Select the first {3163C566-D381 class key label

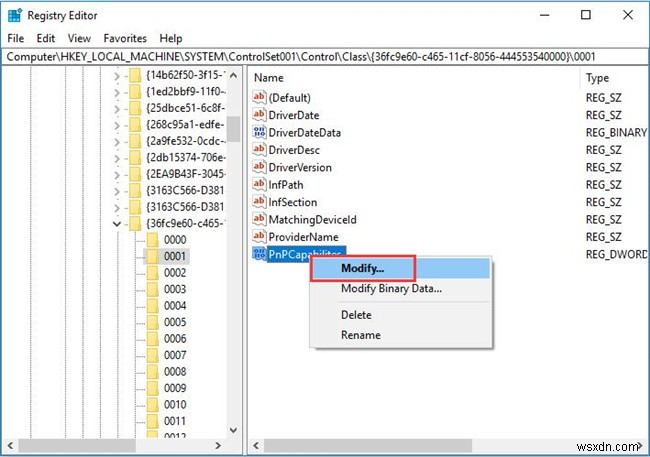[x=185, y=190]
